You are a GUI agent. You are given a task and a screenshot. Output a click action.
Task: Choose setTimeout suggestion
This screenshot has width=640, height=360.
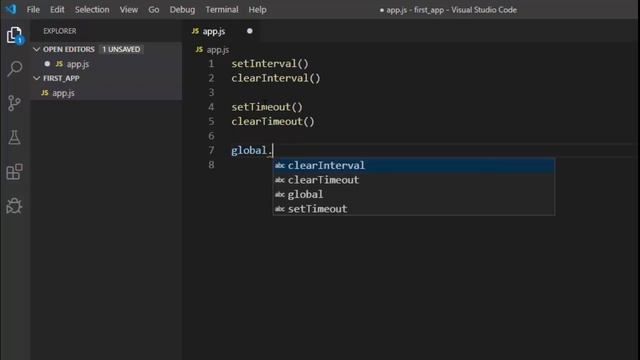[413, 209]
